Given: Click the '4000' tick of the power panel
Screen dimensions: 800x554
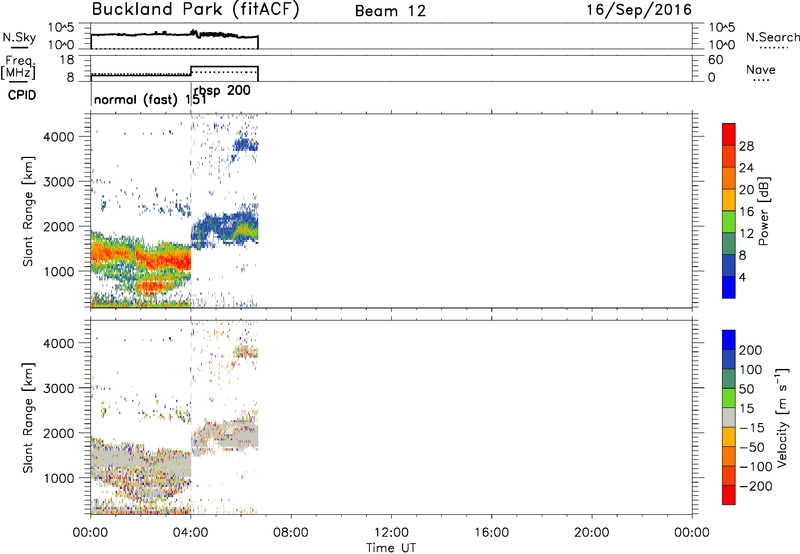Looking at the screenshot, I should coord(59,137).
